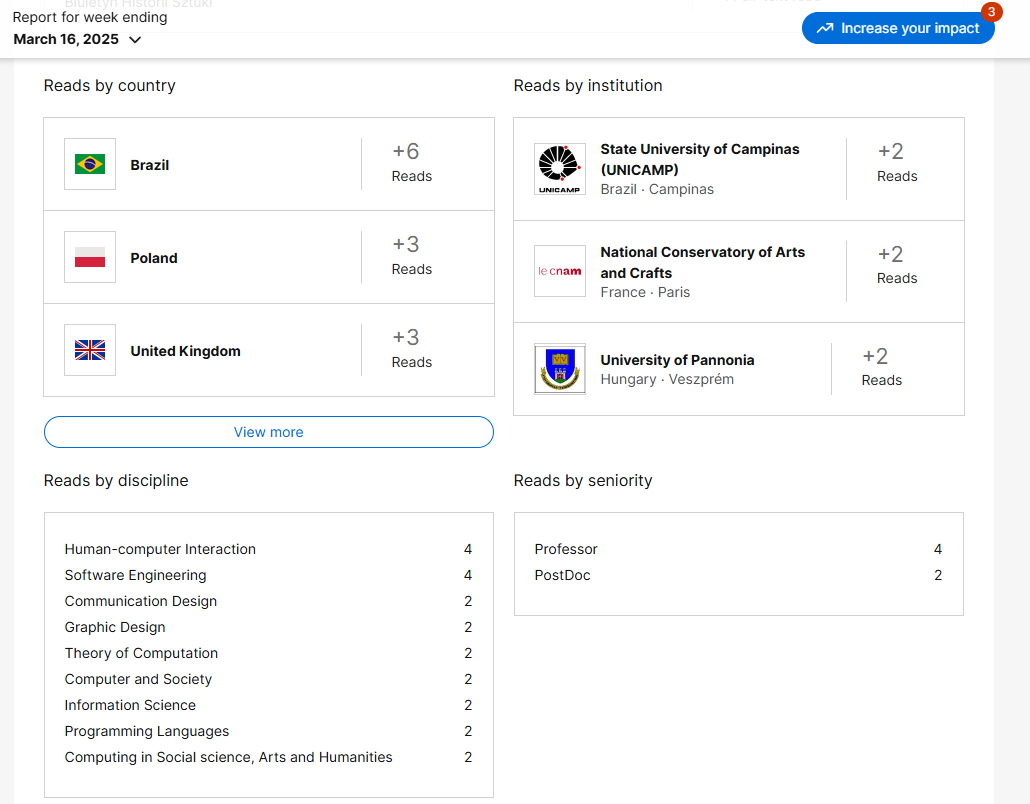Click the notification badge showing 3

(x=991, y=12)
